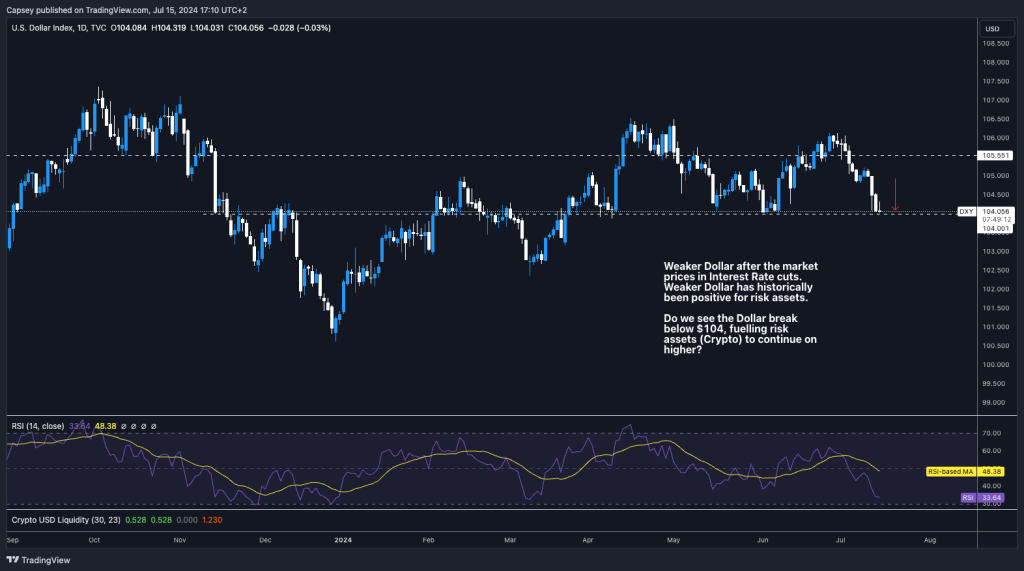Click the open value O104.084 in legend
This screenshot has height=571, width=1024.
click(x=129, y=28)
